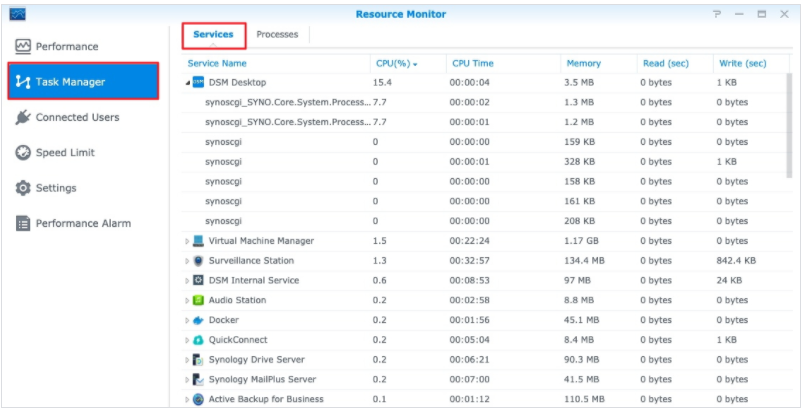Image resolution: width=806 pixels, height=408 pixels.
Task: Click the Active Backup for Business icon
Action: (198, 399)
